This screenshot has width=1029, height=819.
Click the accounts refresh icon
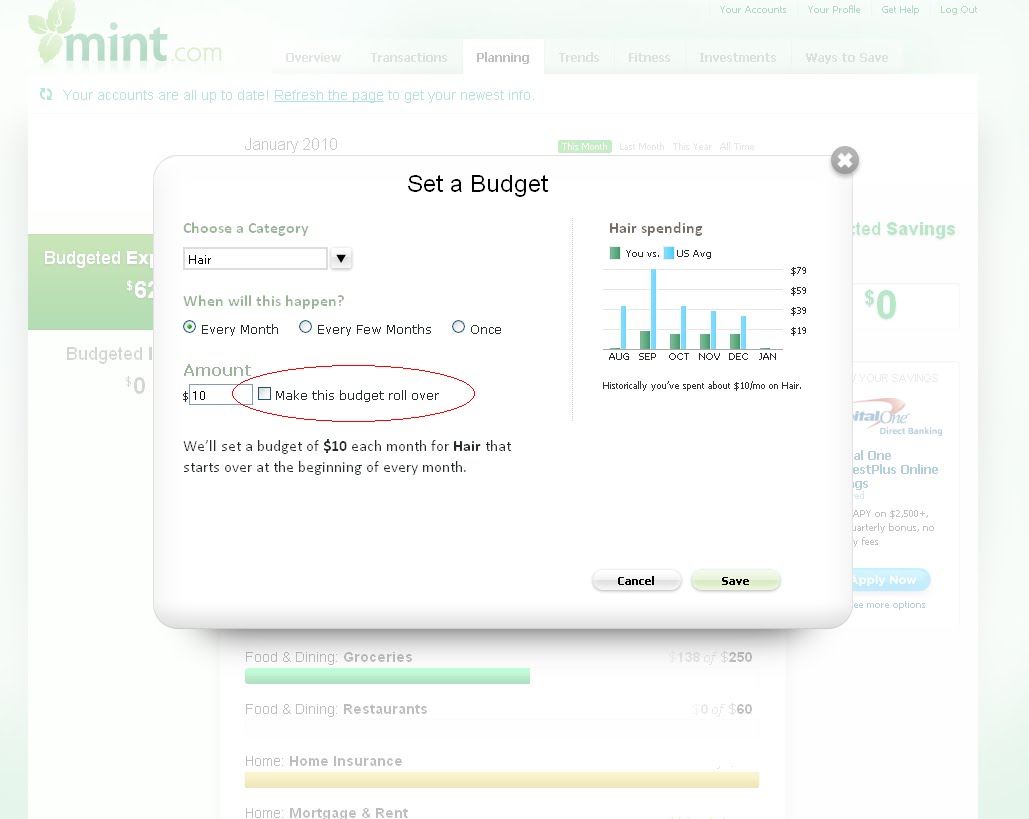click(46, 94)
